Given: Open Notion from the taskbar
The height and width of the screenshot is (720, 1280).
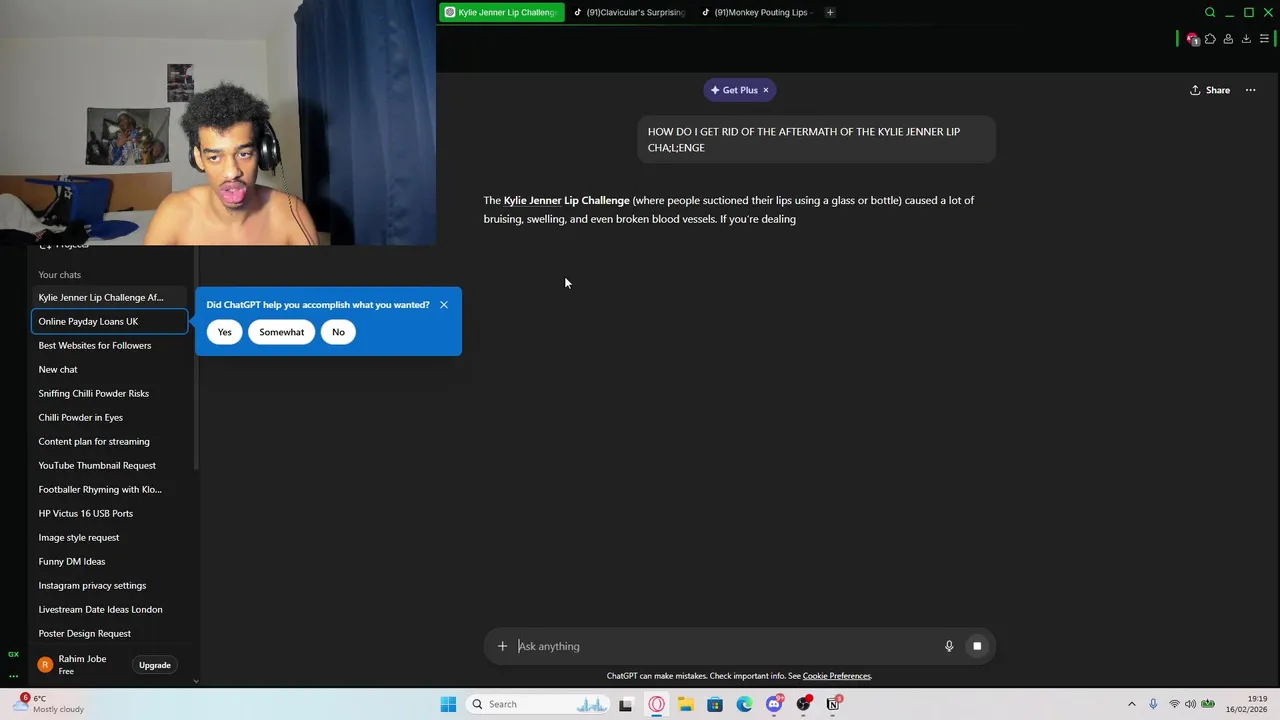Looking at the screenshot, I should click(833, 704).
